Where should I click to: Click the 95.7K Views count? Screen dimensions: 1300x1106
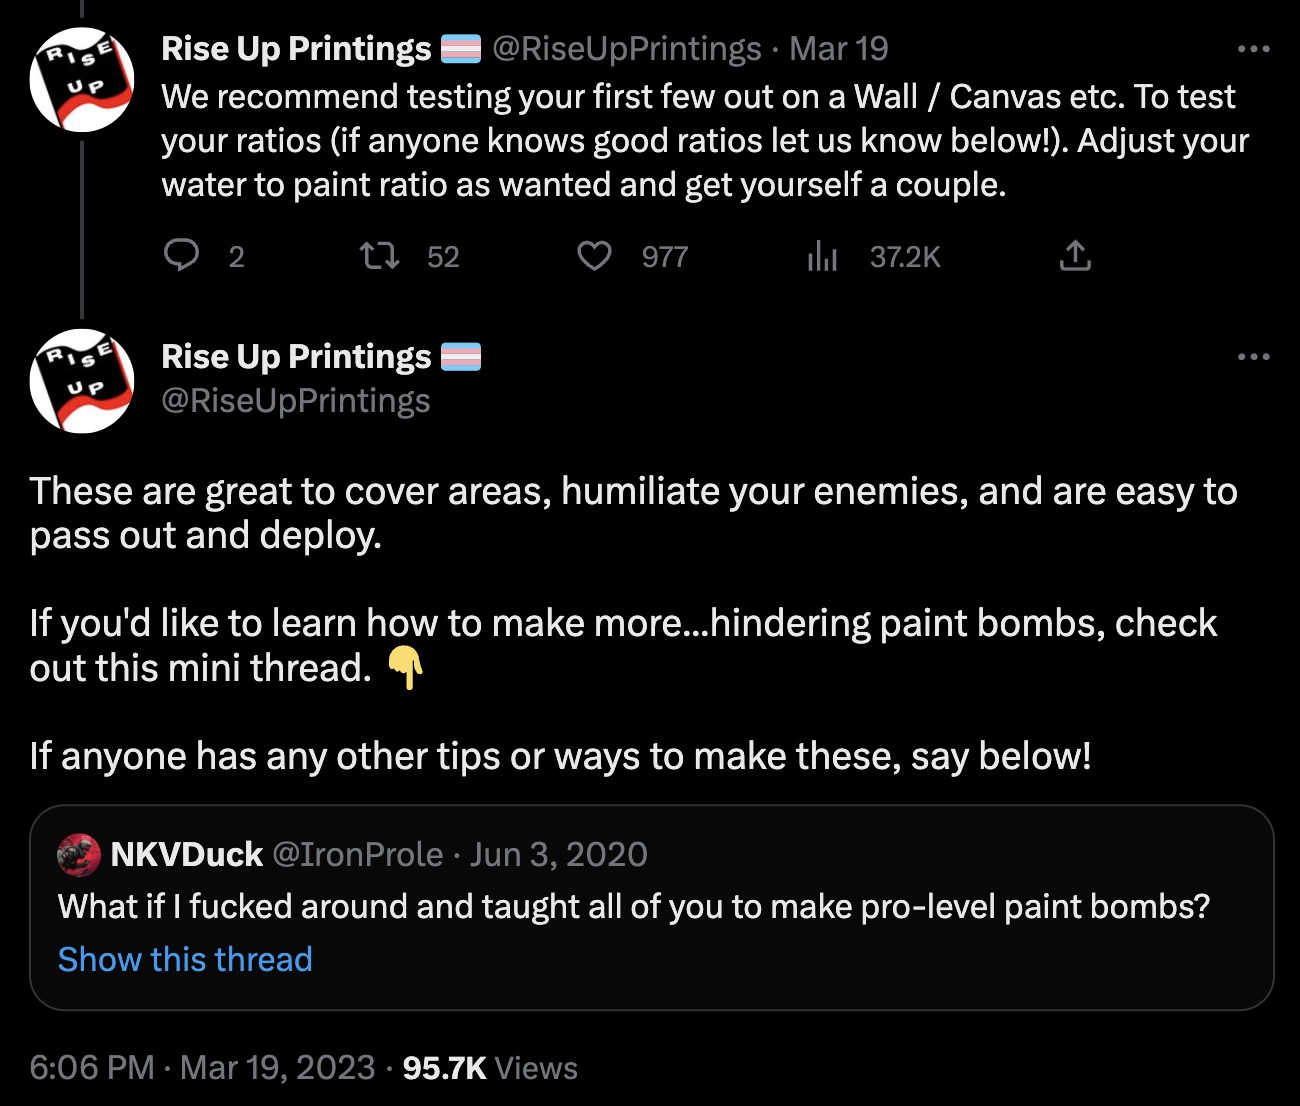click(489, 1068)
